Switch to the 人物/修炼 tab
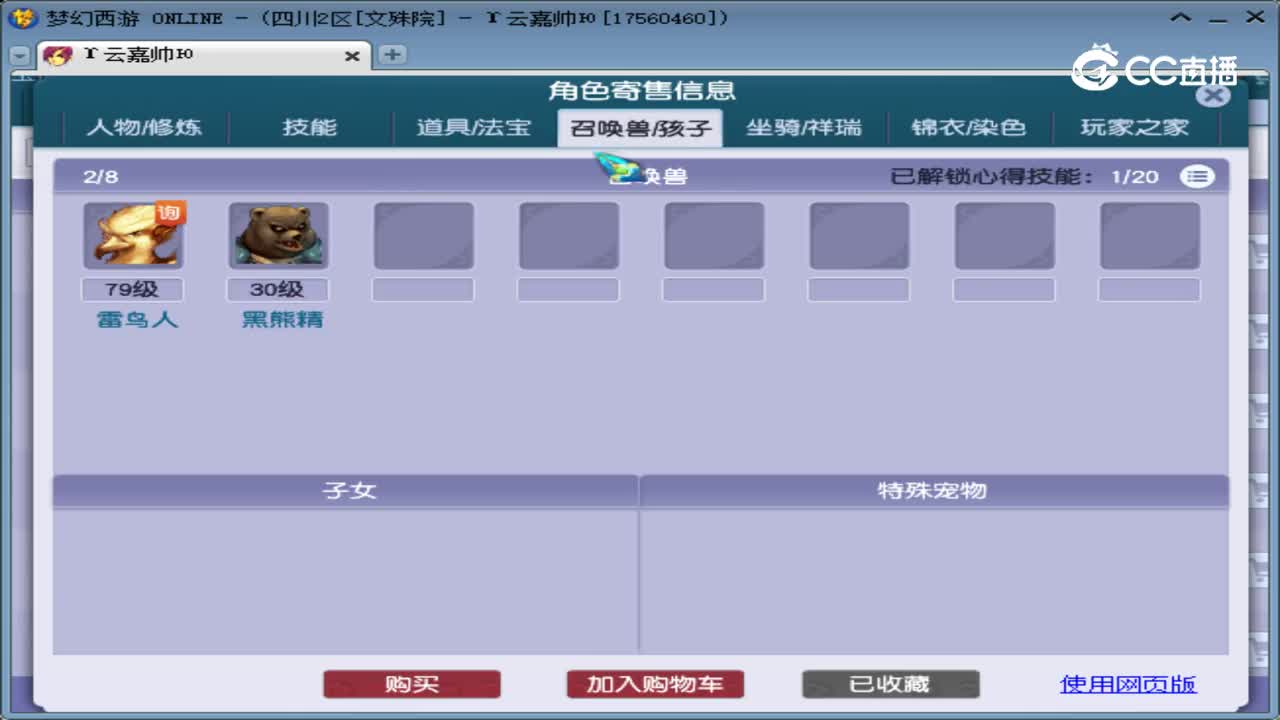This screenshot has width=1280, height=720. coord(144,128)
